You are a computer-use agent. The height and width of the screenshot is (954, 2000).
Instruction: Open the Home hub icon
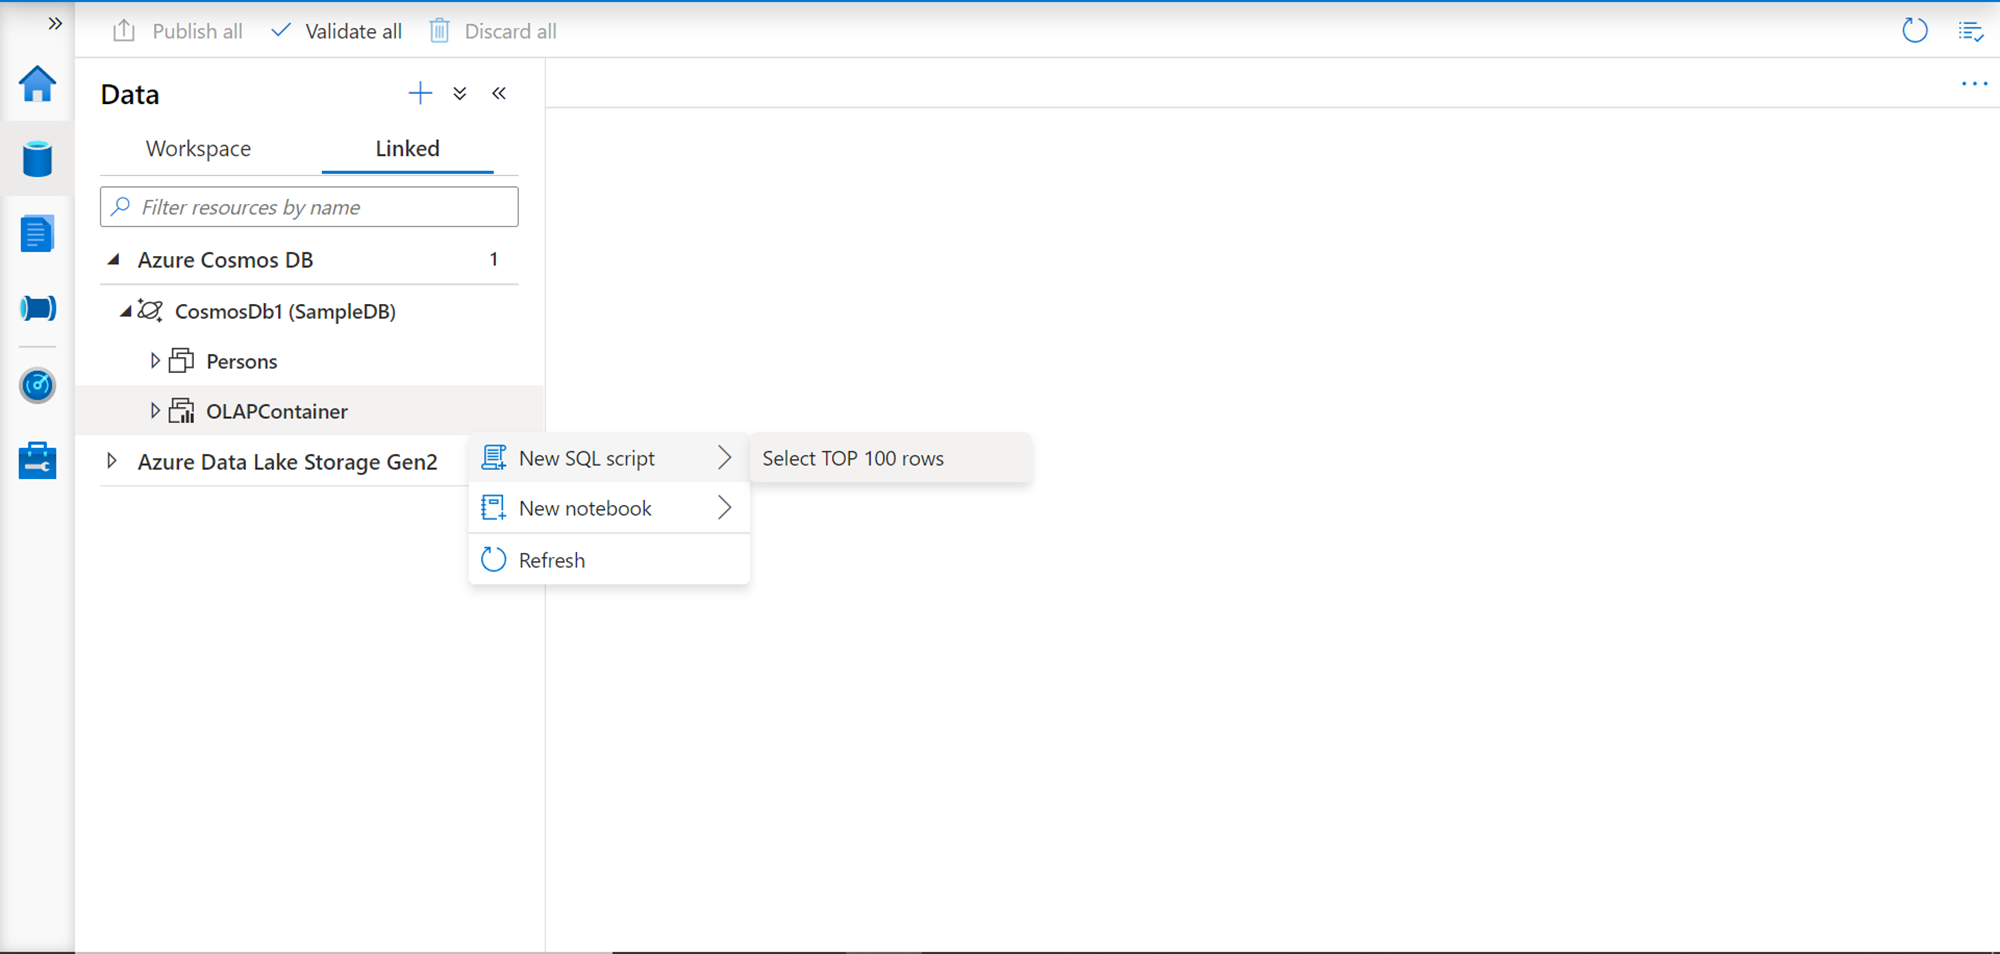click(37, 84)
